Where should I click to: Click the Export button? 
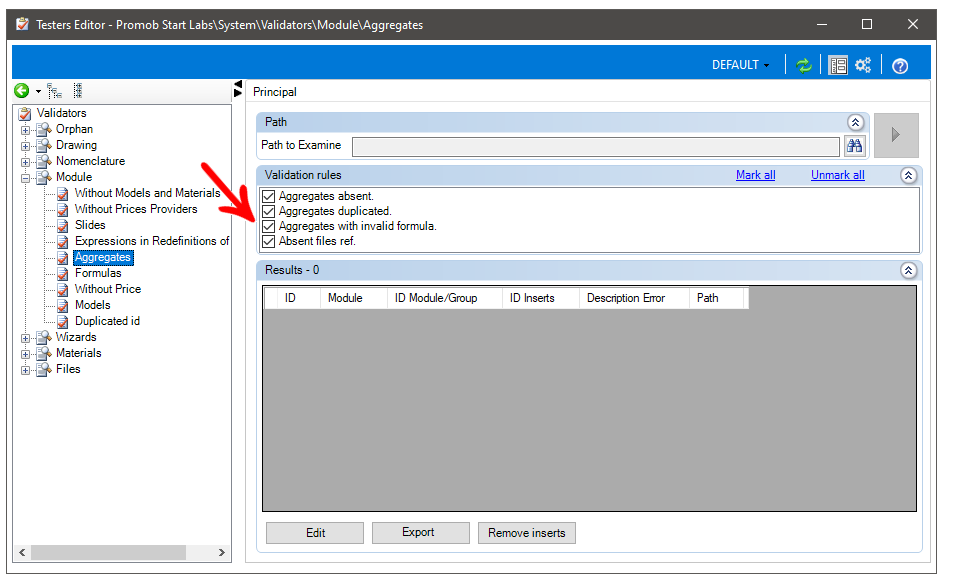[x=420, y=533]
